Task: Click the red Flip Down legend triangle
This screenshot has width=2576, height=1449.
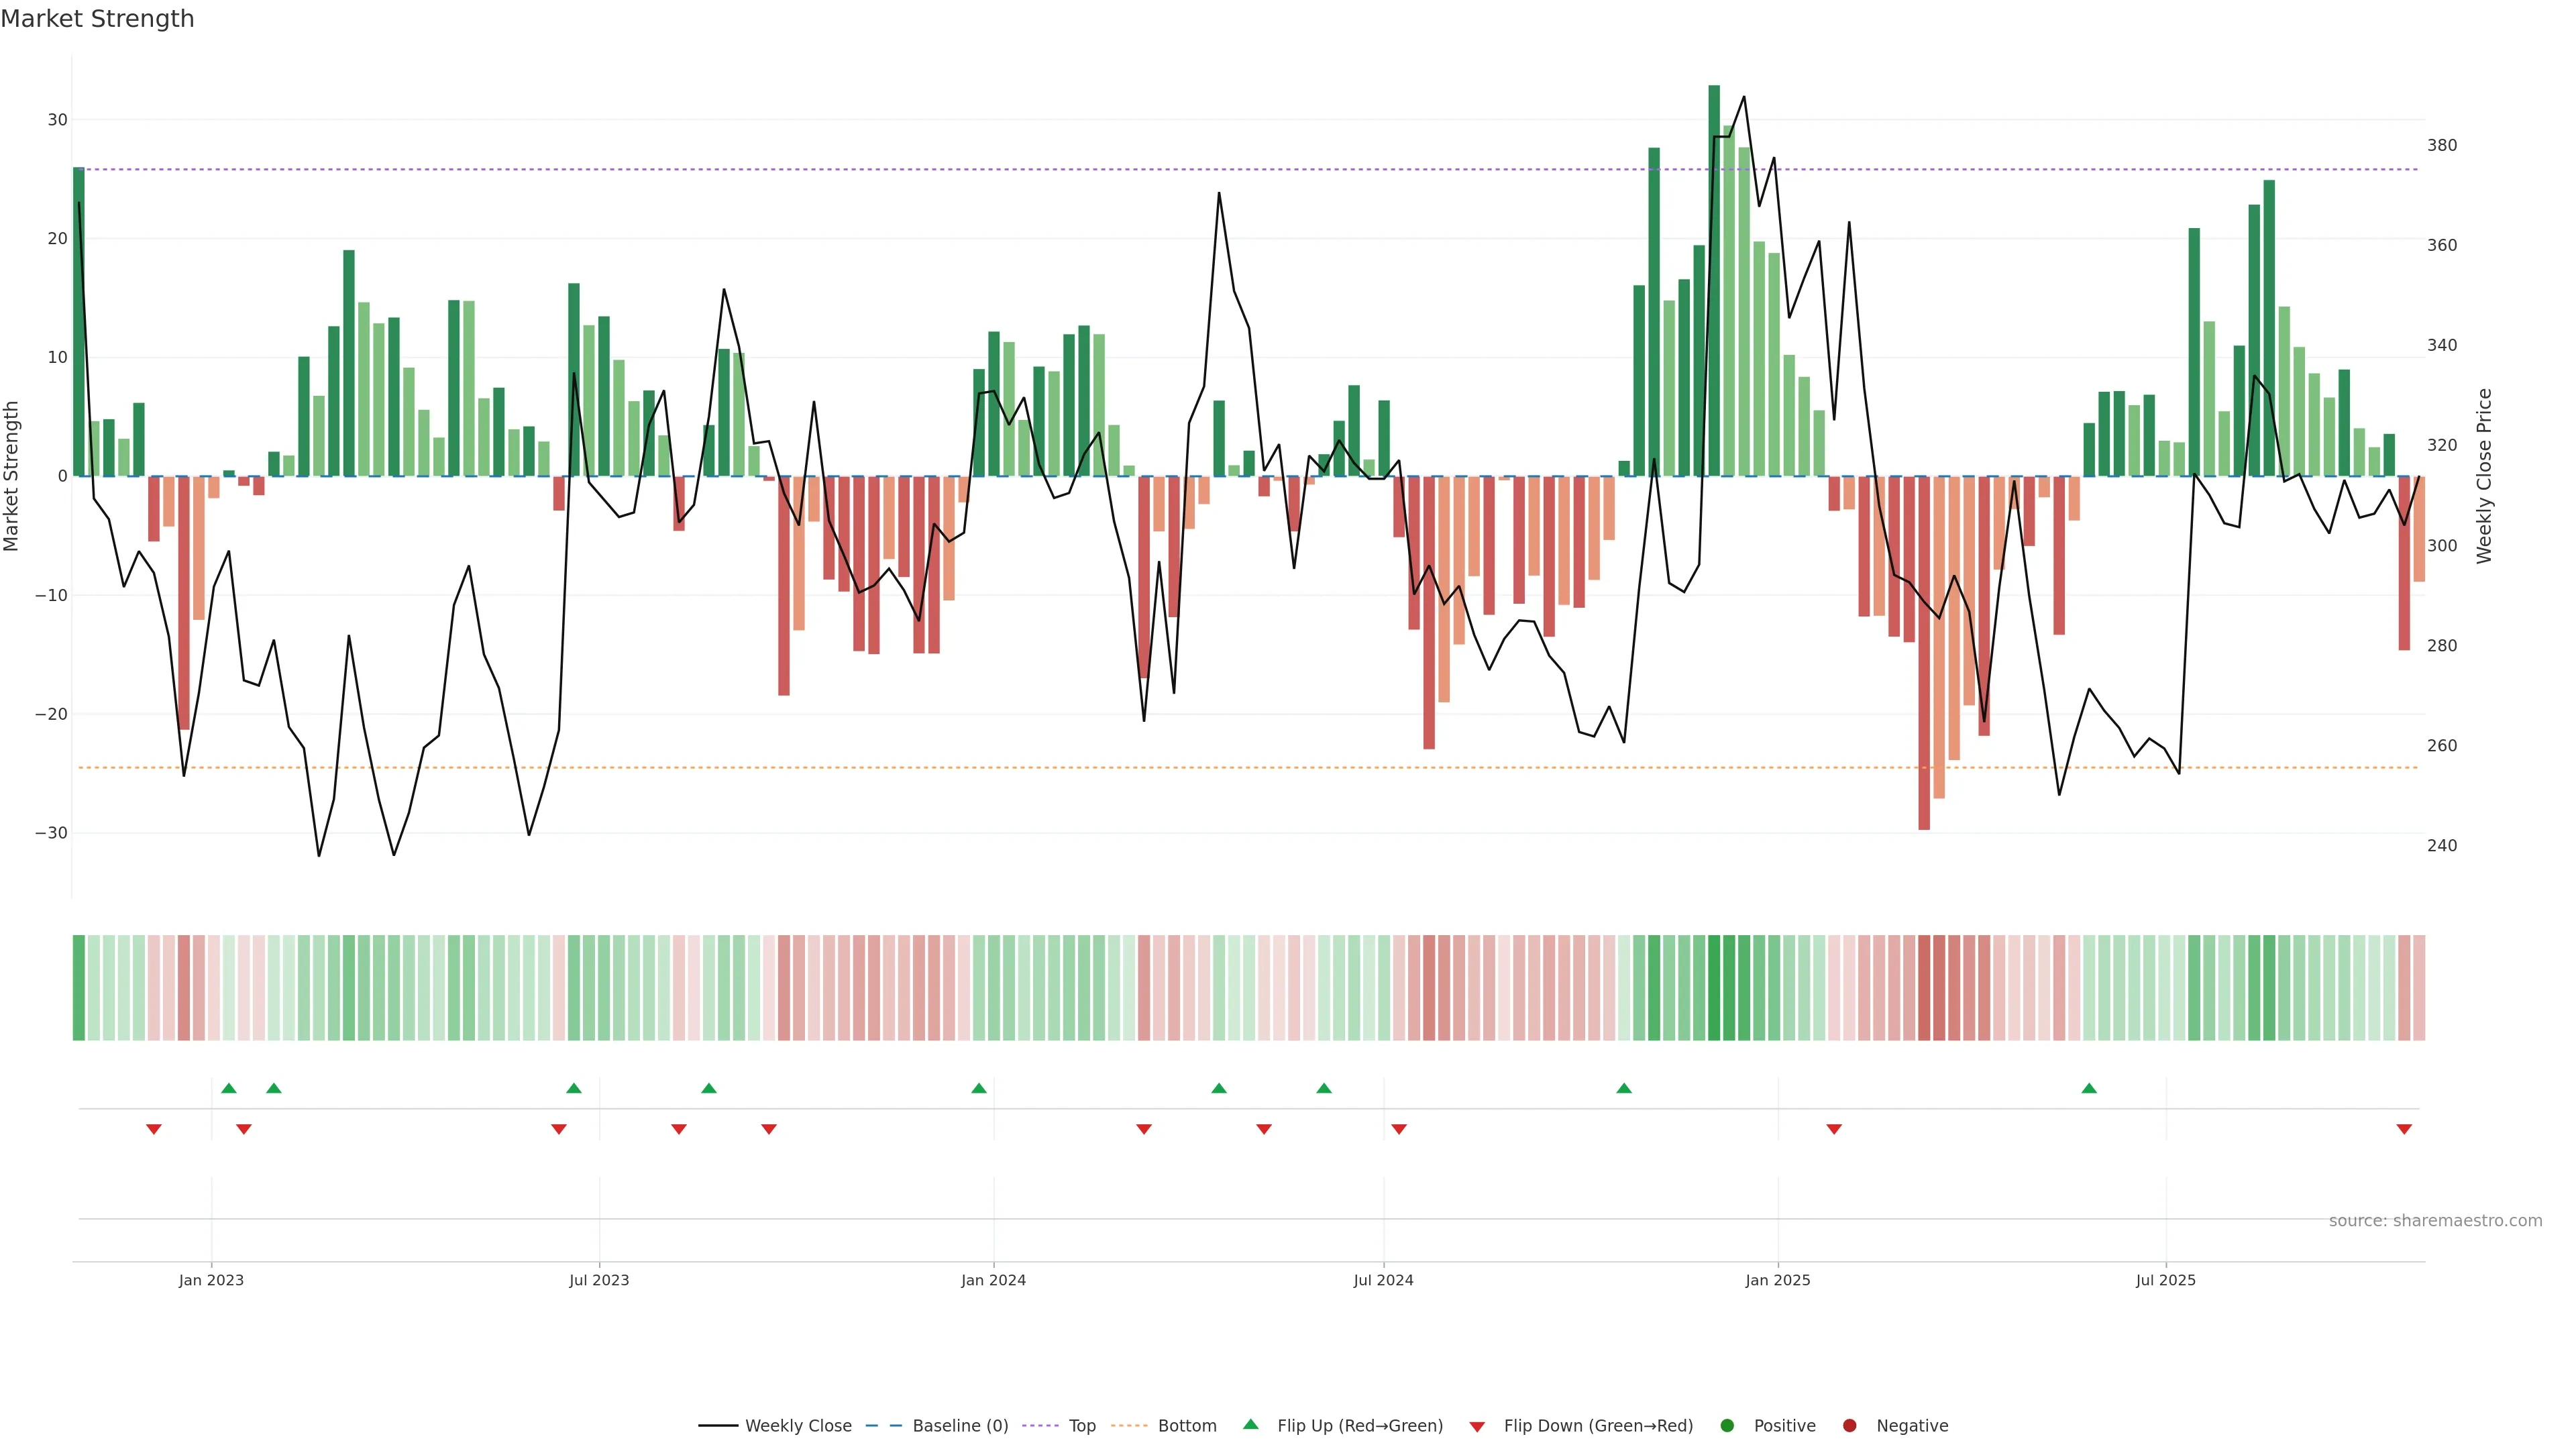Action: [x=1477, y=1427]
